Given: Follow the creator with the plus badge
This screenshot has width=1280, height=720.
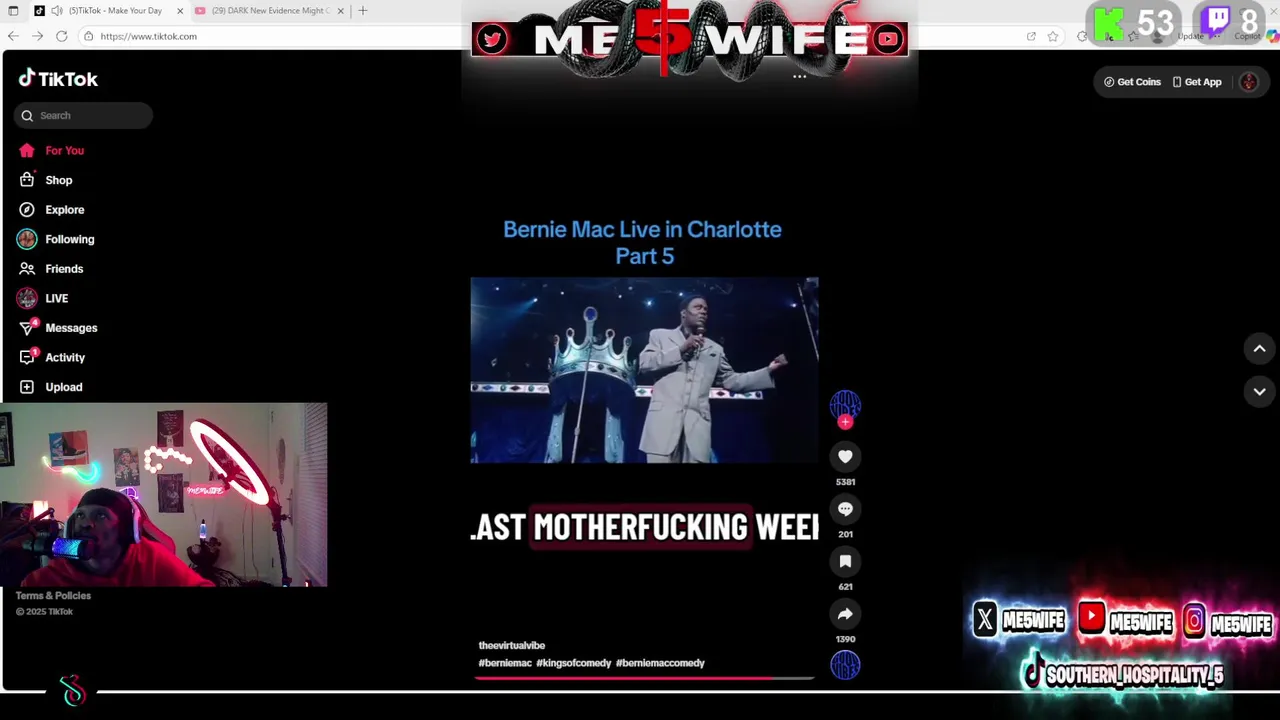Looking at the screenshot, I should 845,422.
